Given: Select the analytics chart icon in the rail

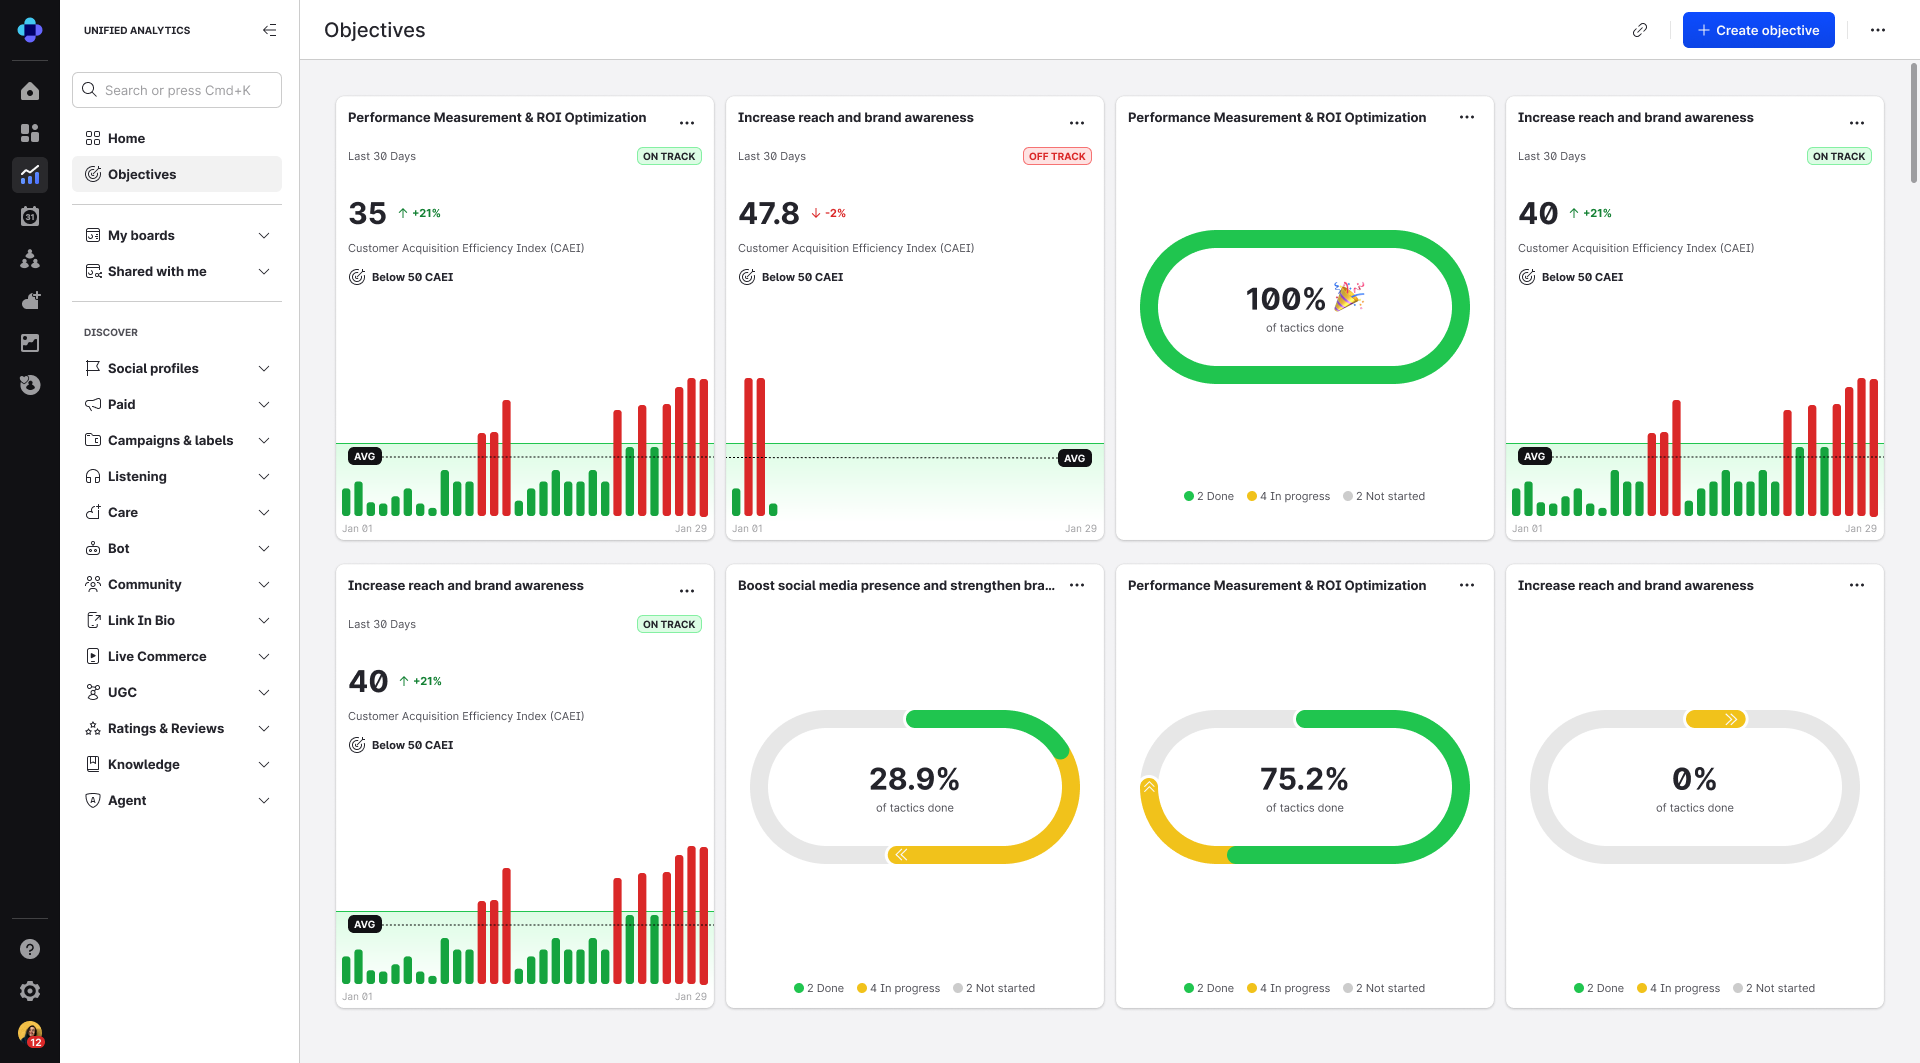Looking at the screenshot, I should tap(30, 175).
